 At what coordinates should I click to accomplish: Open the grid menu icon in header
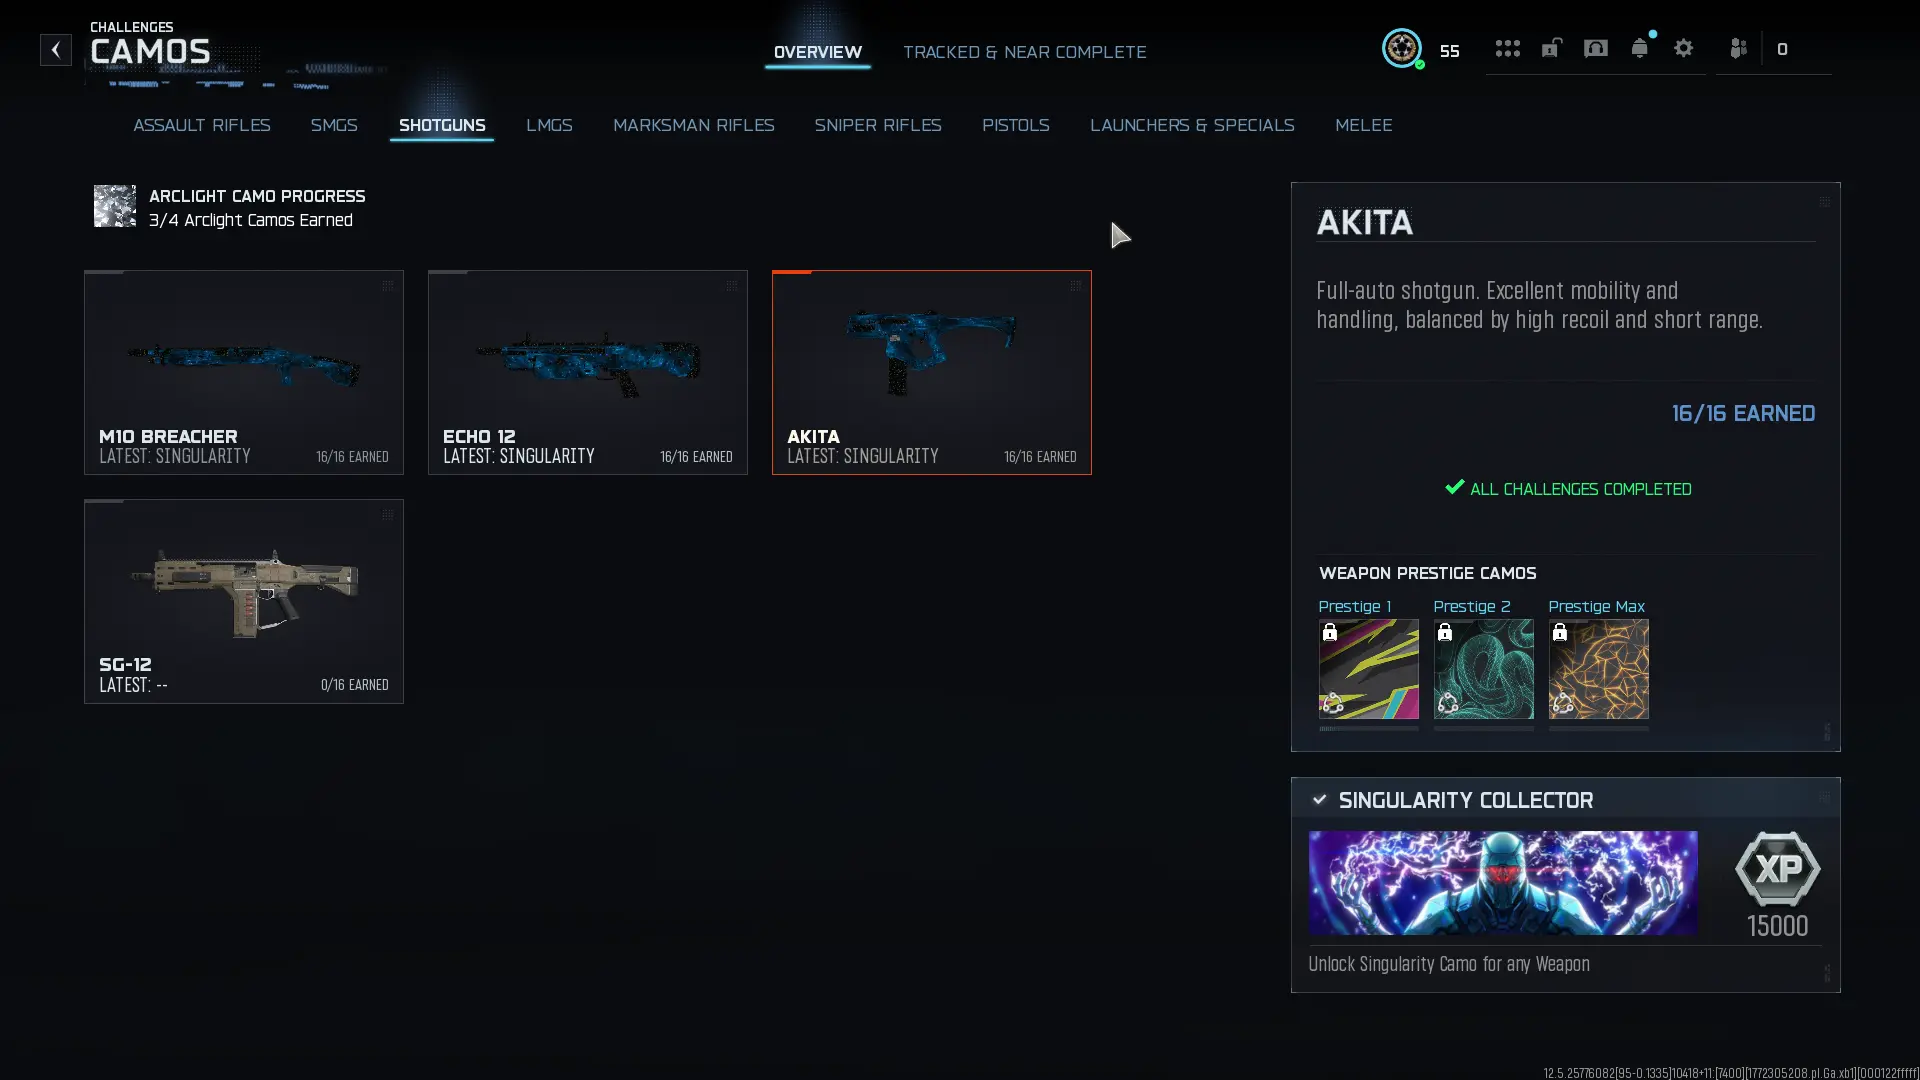tap(1507, 49)
